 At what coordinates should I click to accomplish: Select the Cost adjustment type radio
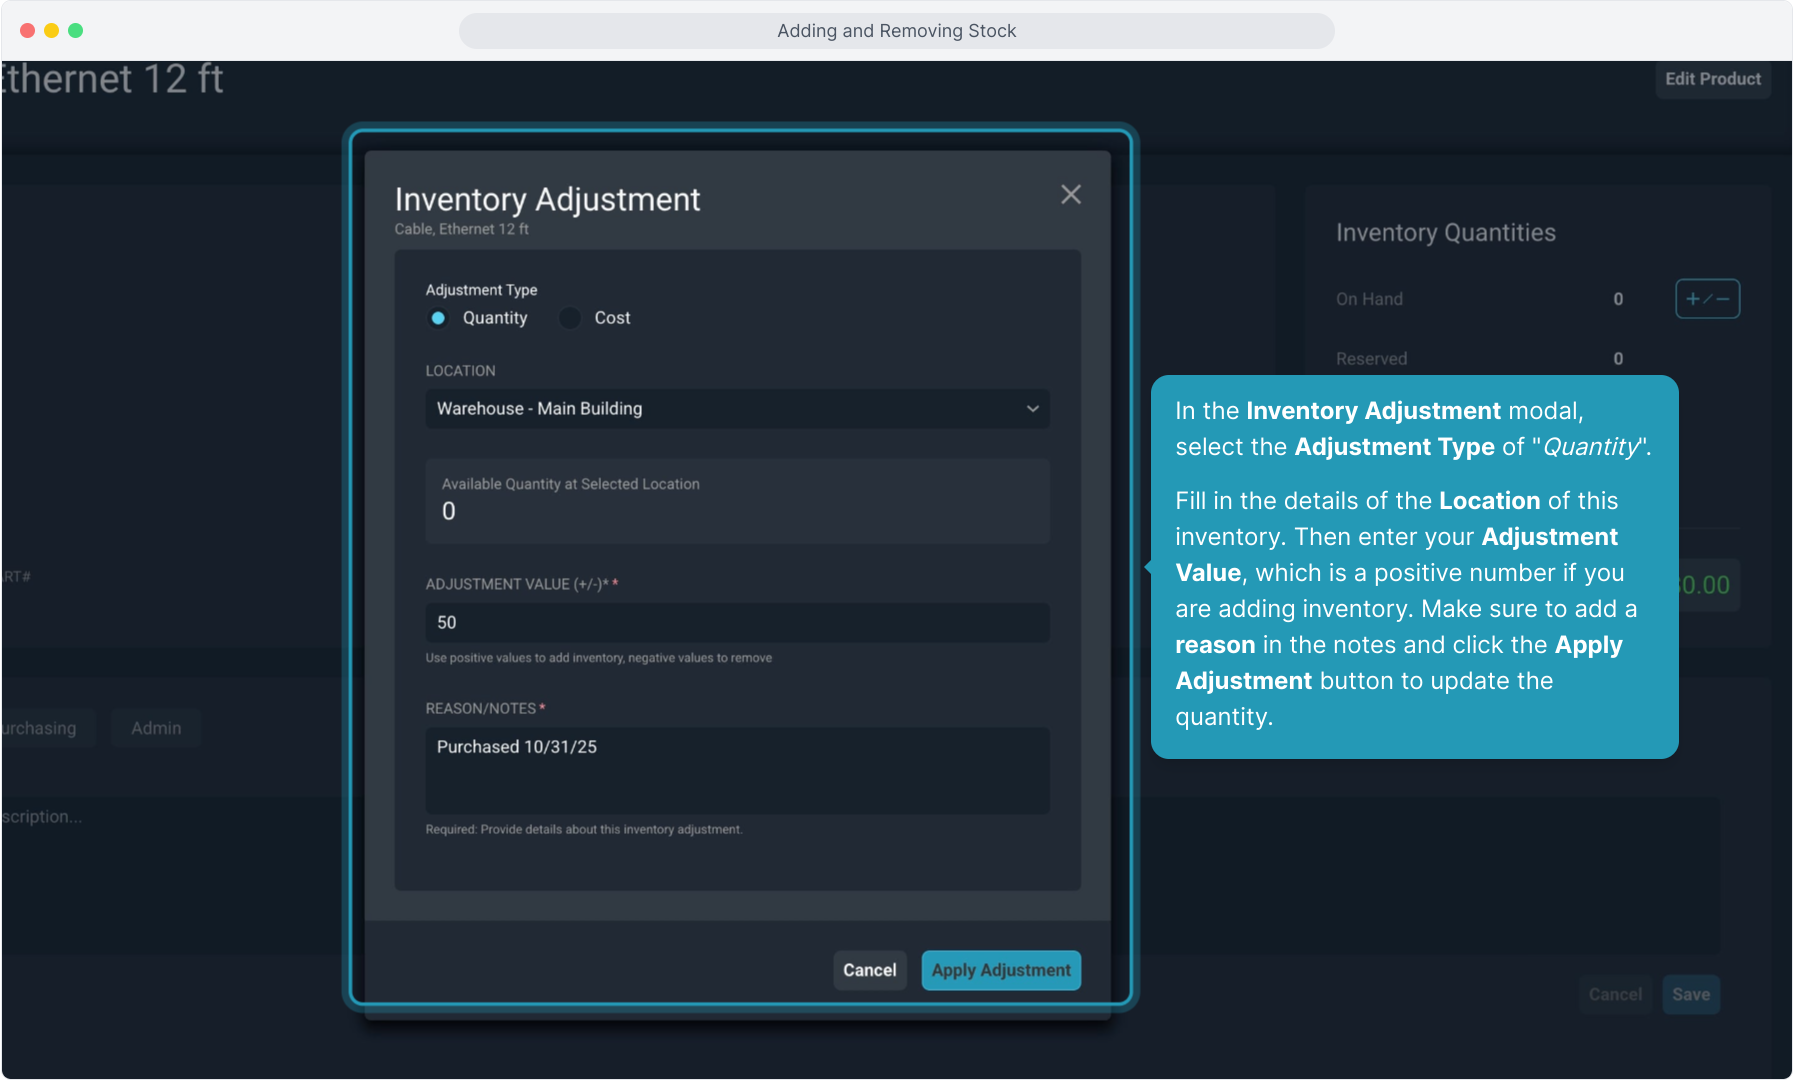pos(570,318)
